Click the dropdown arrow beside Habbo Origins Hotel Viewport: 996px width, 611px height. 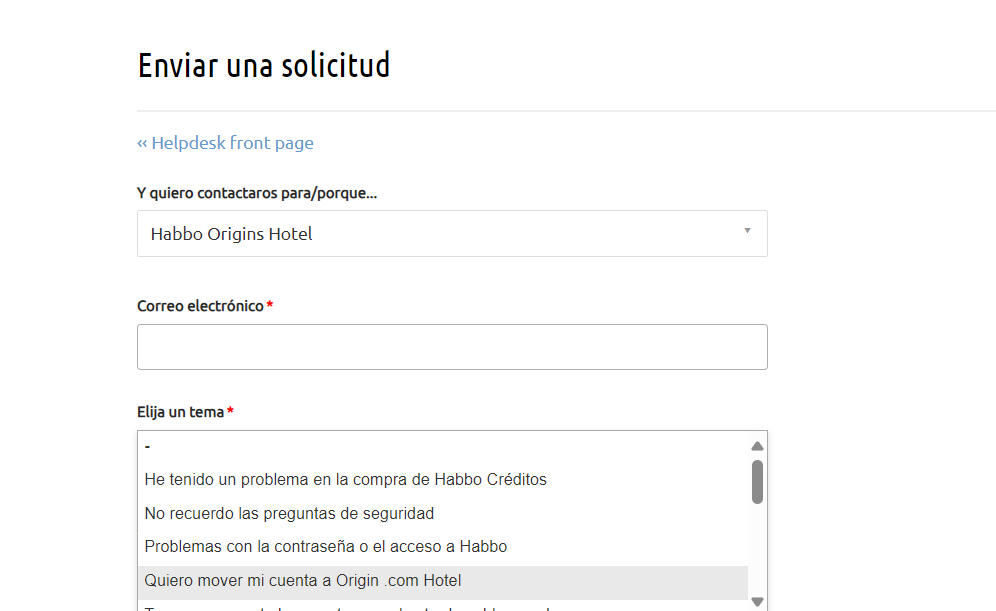click(x=746, y=232)
